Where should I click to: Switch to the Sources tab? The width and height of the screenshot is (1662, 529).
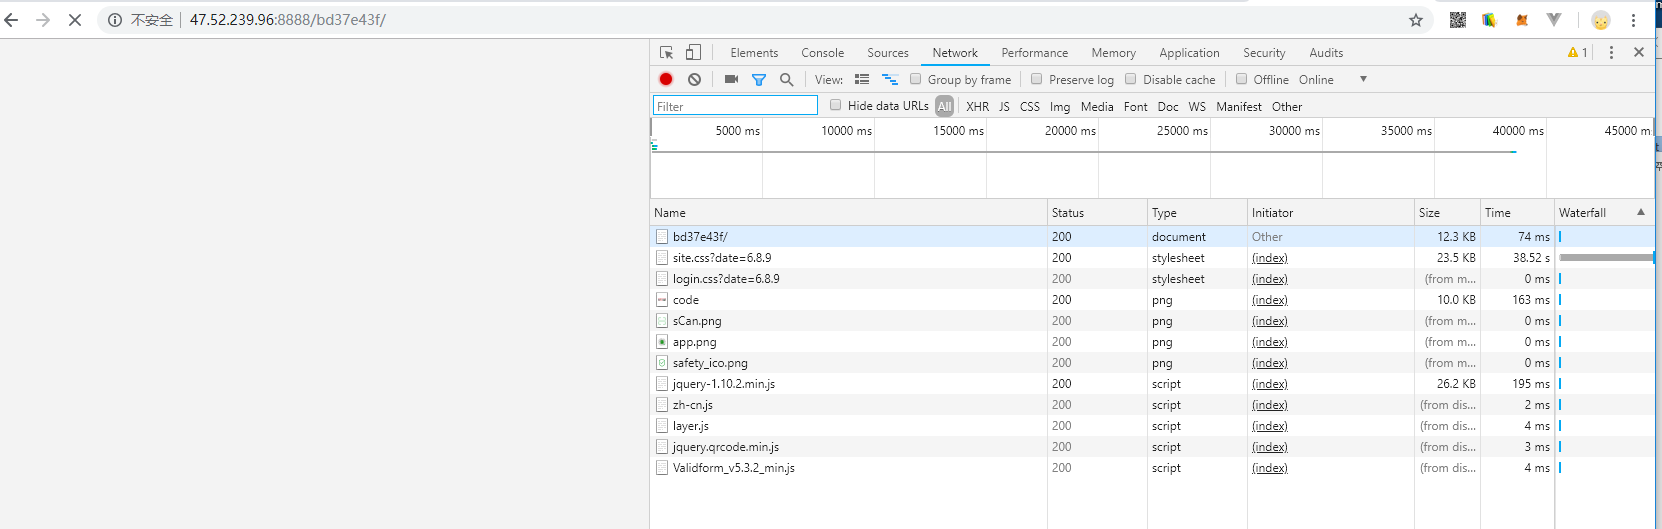click(x=888, y=53)
